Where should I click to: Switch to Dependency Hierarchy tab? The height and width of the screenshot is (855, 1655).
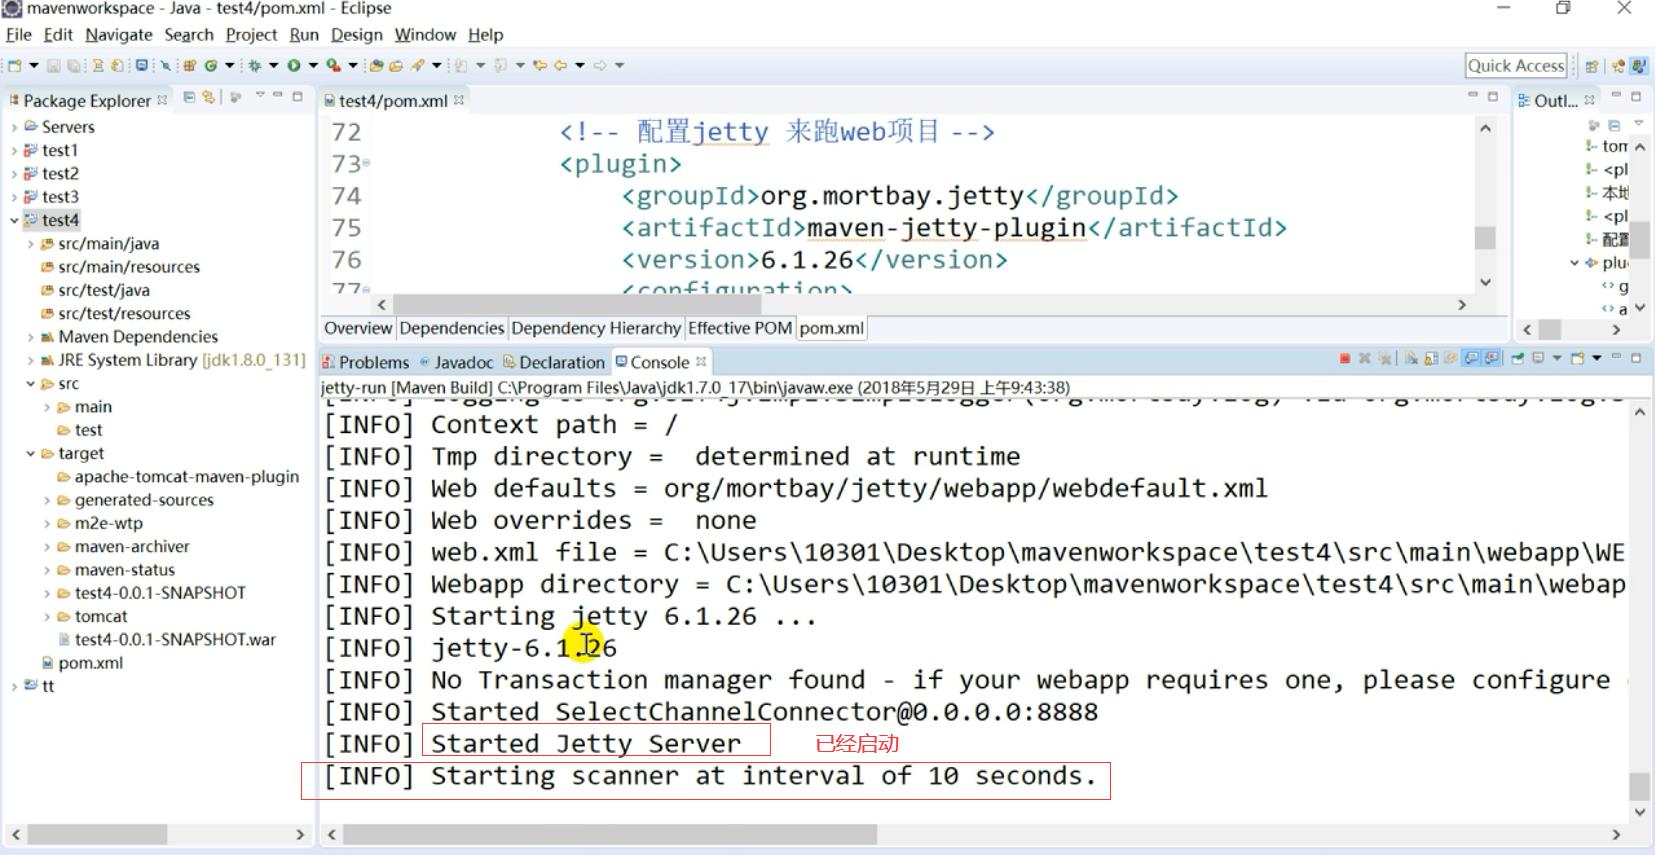(596, 328)
